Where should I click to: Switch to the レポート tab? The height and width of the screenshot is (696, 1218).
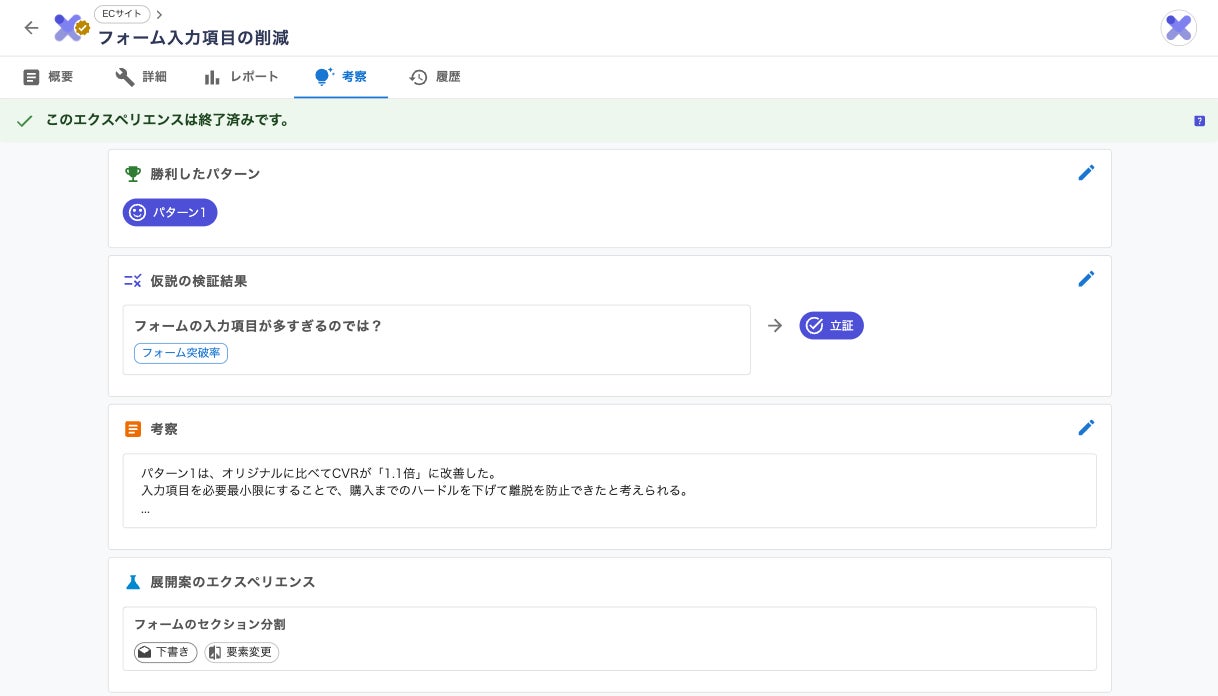click(x=241, y=77)
